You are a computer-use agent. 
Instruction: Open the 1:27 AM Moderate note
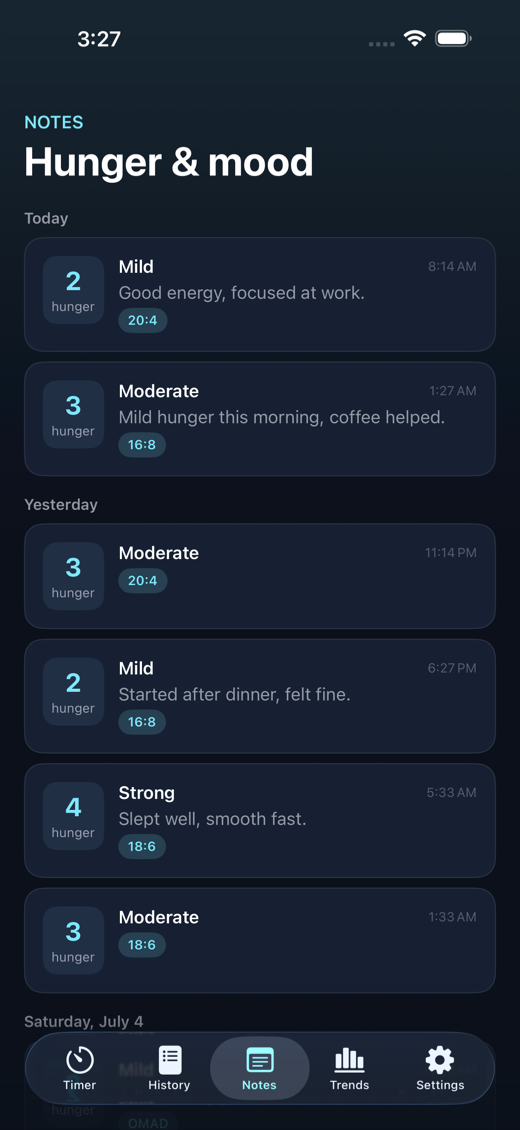point(260,419)
